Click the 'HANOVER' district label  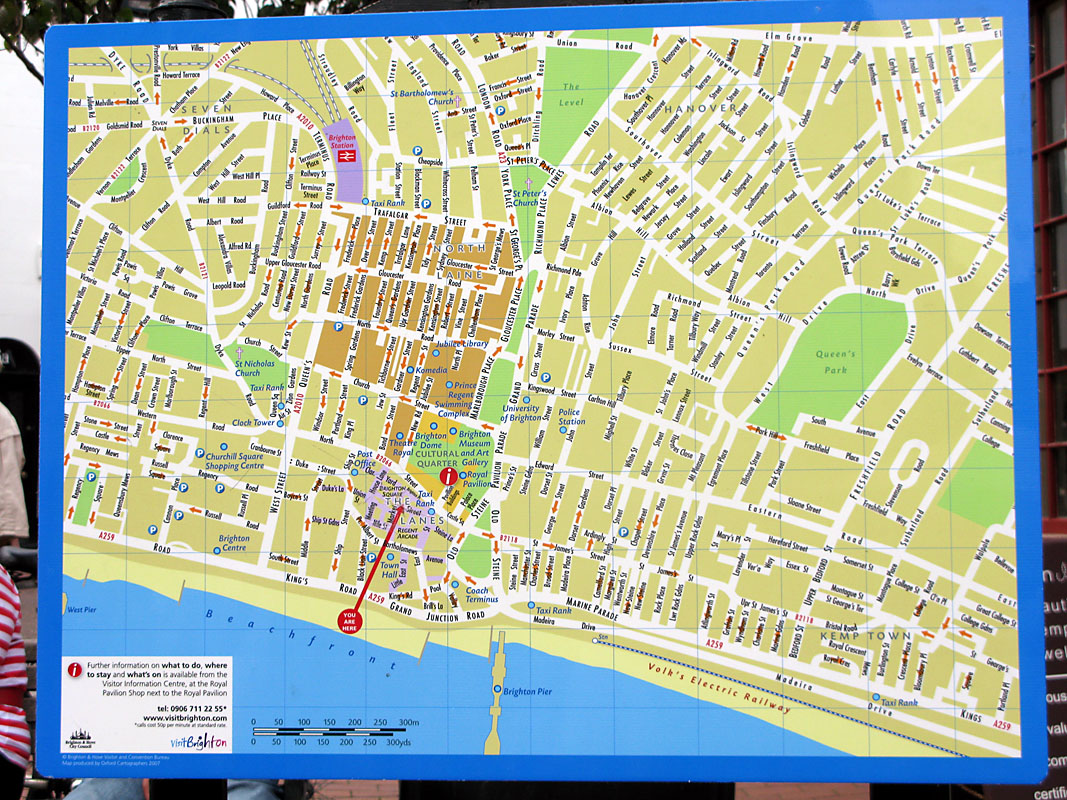pos(701,107)
